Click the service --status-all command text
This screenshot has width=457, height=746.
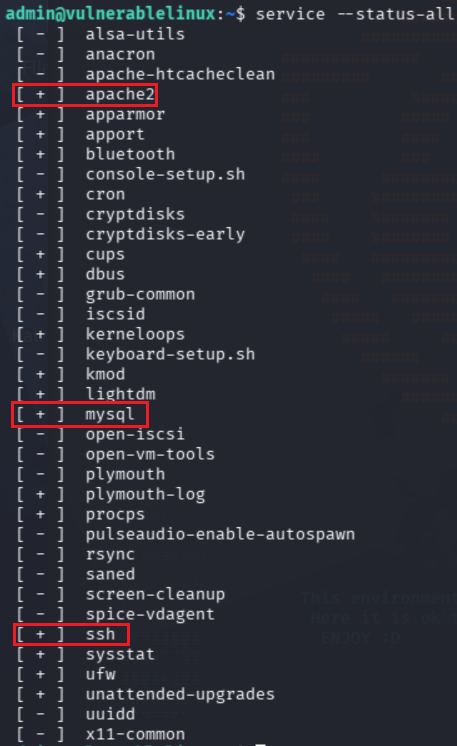[355, 14]
